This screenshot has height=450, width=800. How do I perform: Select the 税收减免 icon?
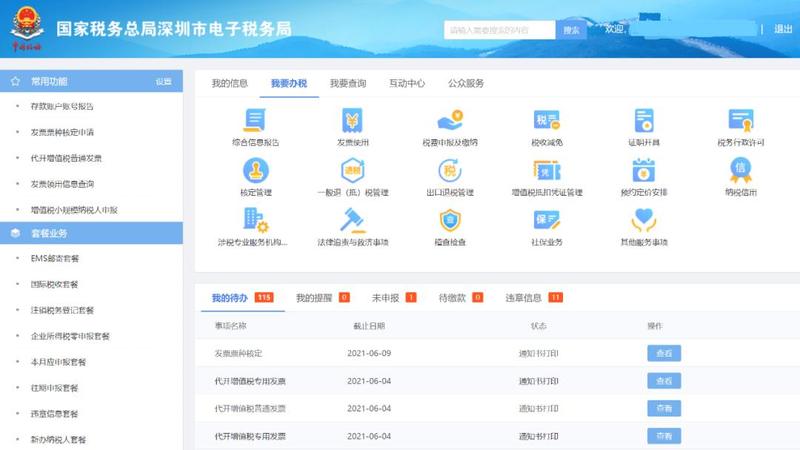click(x=547, y=121)
